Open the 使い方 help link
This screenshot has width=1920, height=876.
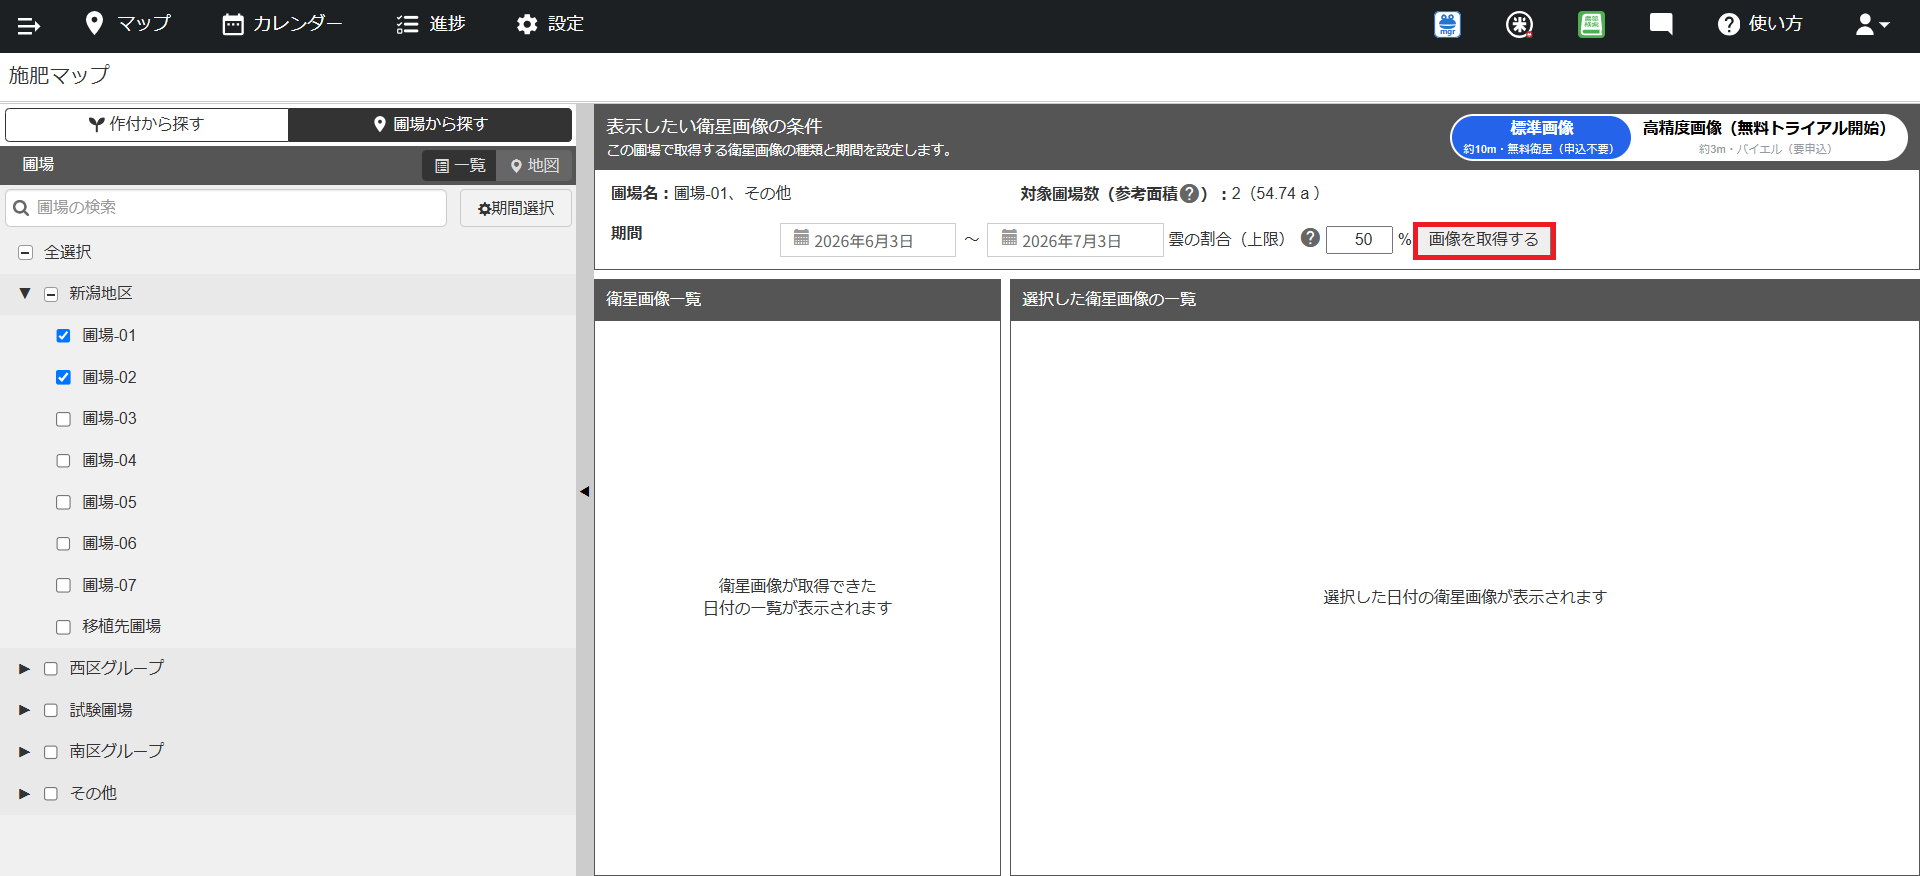(x=1760, y=24)
